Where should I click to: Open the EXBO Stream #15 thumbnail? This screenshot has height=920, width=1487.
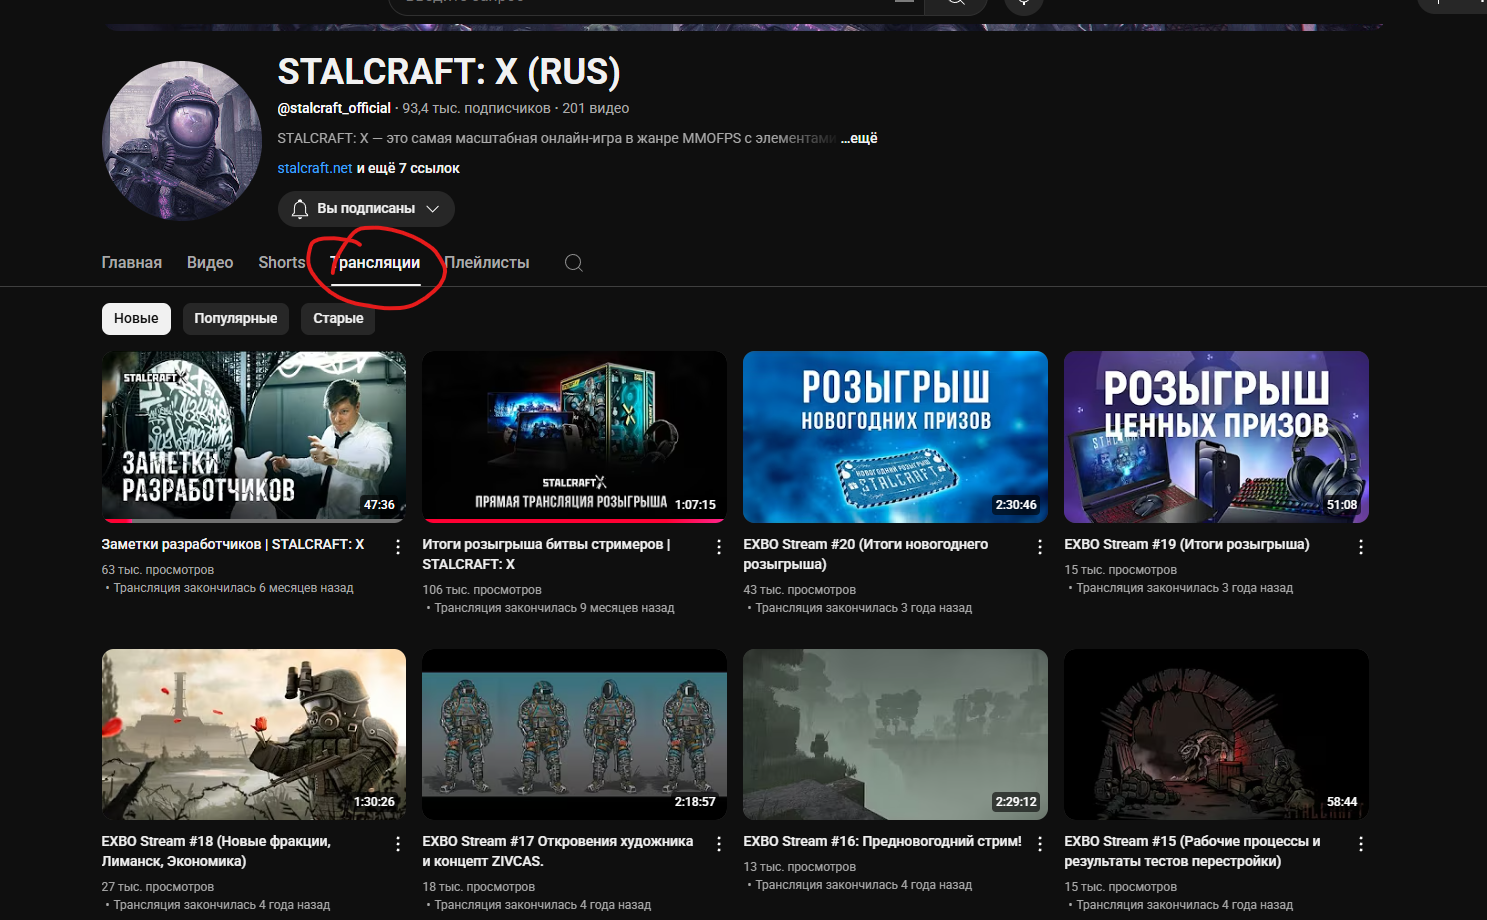tap(1216, 735)
